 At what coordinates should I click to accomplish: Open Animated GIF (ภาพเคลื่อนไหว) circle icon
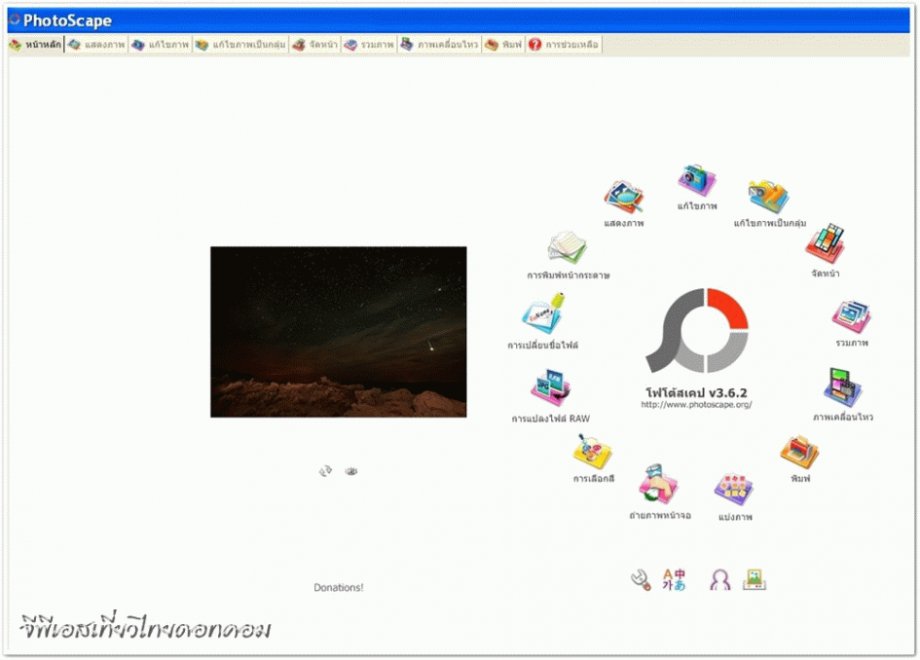tap(842, 388)
